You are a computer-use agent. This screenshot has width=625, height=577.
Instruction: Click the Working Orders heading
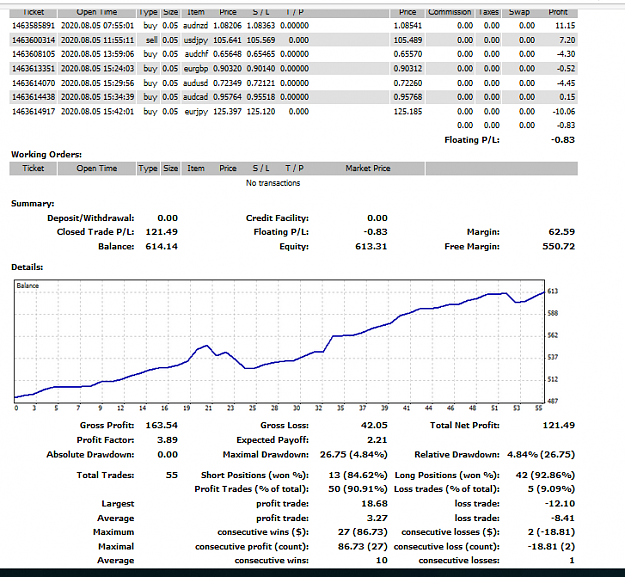46,155
